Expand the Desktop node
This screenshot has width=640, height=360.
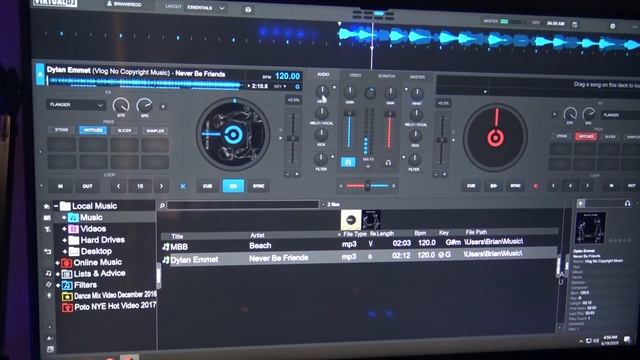point(64,251)
